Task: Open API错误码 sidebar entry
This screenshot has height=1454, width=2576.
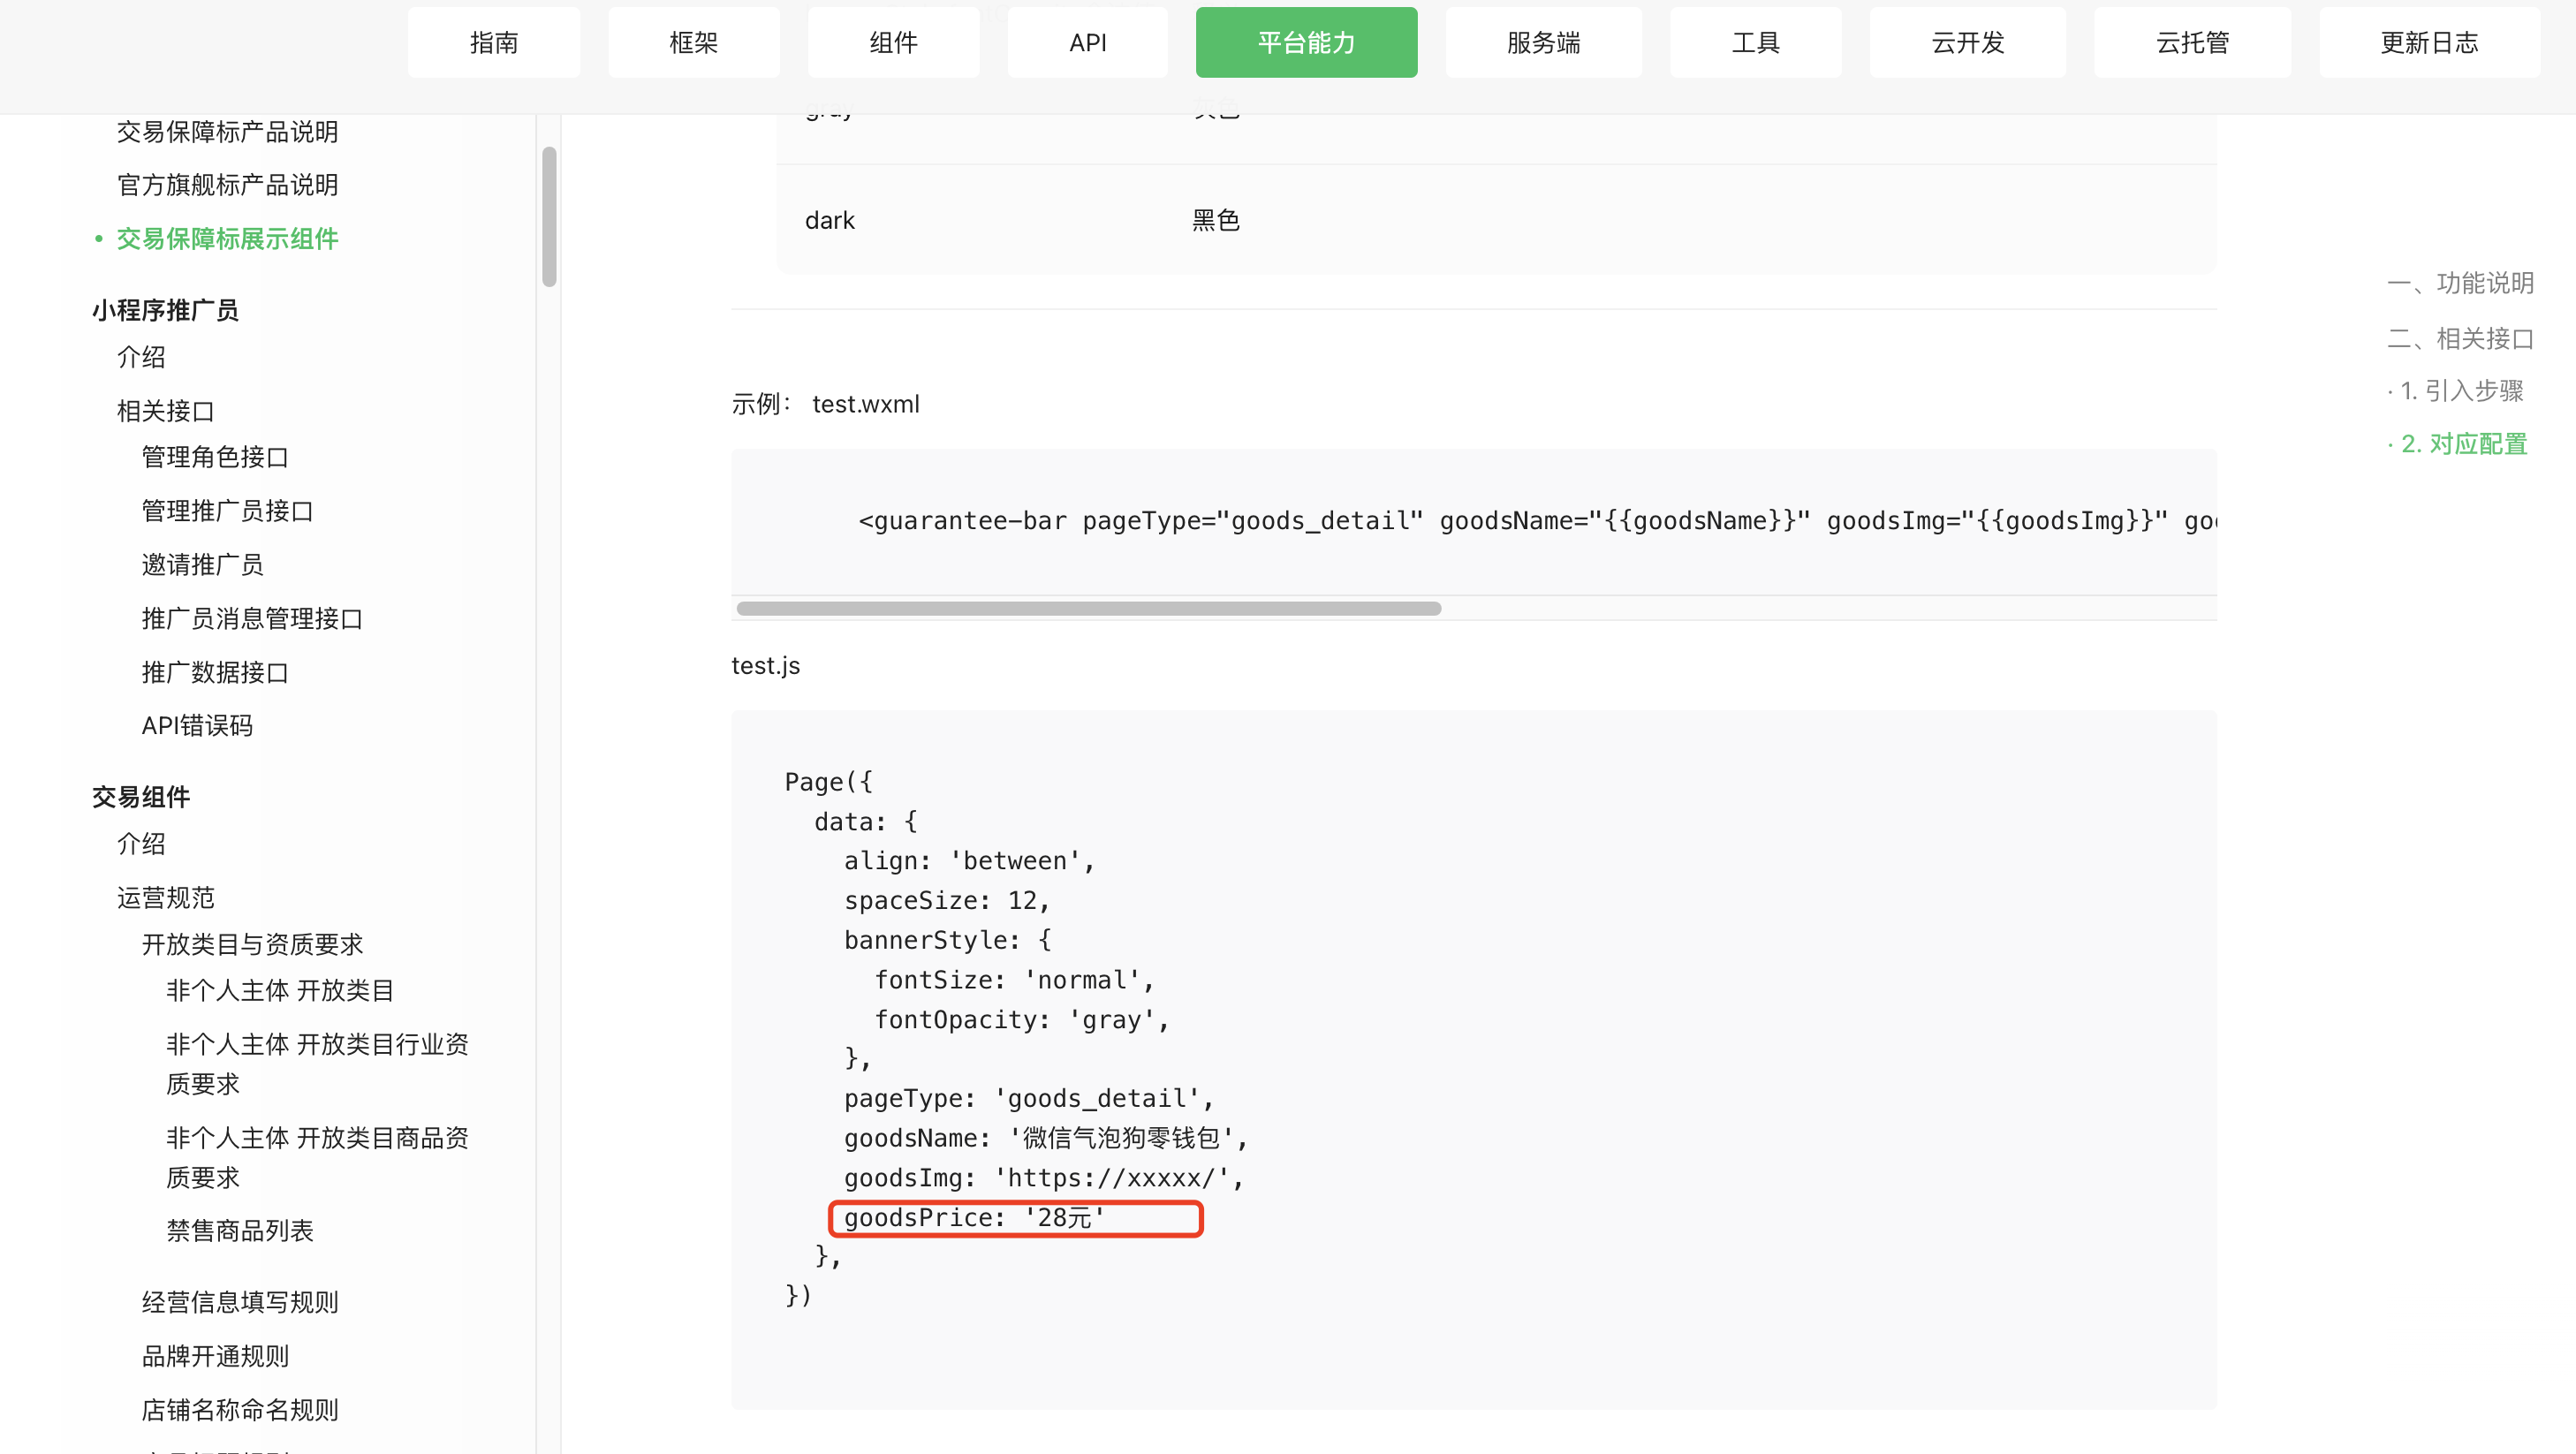Action: click(197, 725)
